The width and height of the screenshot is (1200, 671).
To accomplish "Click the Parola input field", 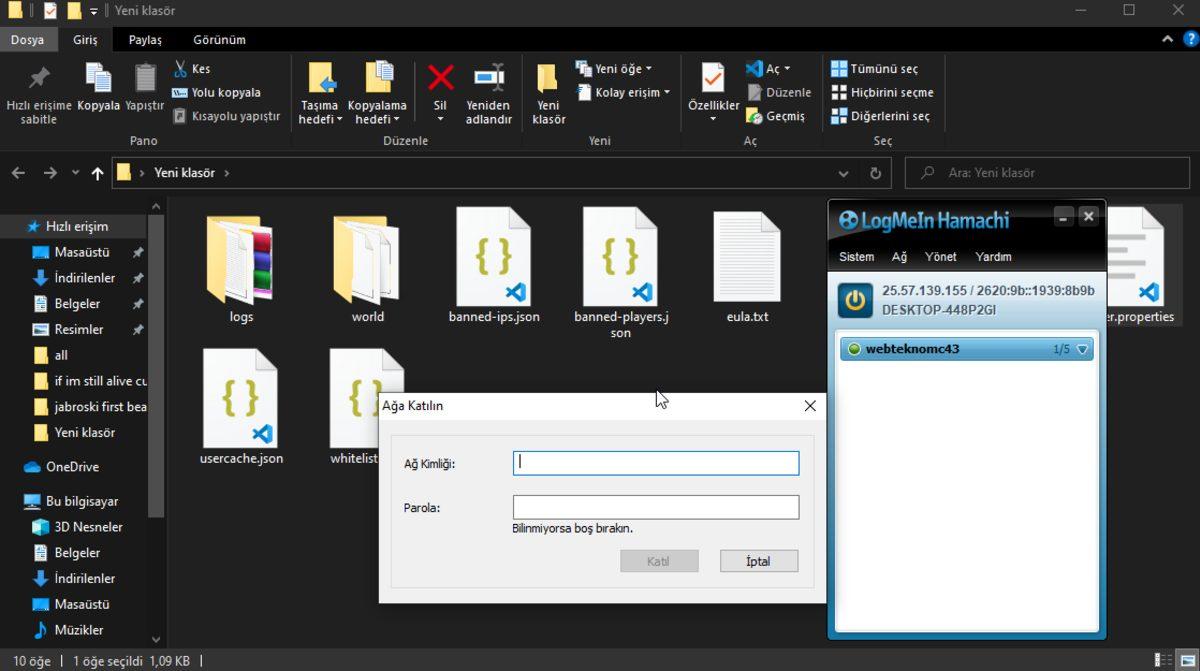I will 655,507.
